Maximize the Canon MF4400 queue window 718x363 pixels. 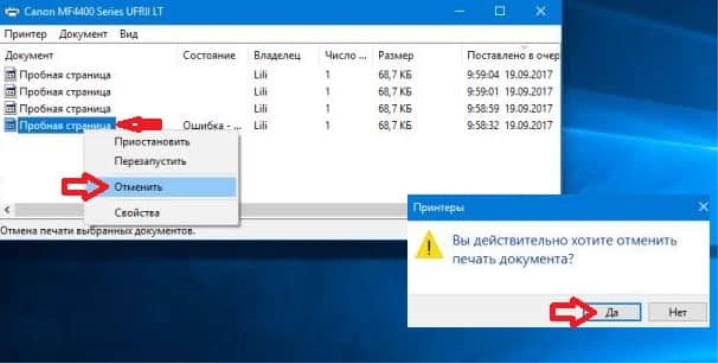click(x=500, y=11)
